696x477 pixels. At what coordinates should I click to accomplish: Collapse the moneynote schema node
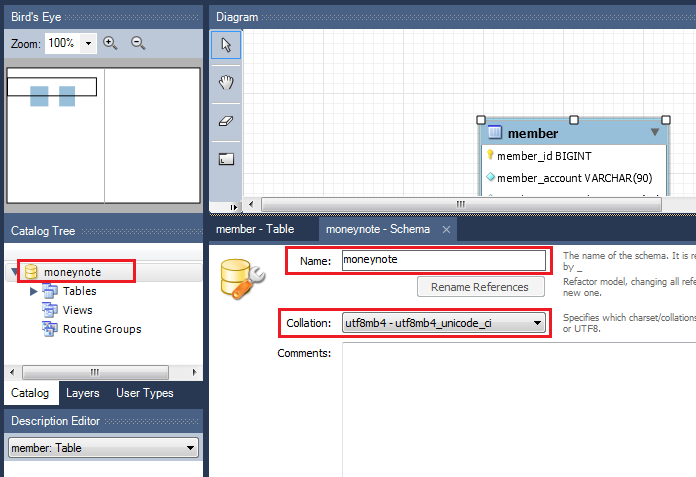pyautogui.click(x=14, y=272)
